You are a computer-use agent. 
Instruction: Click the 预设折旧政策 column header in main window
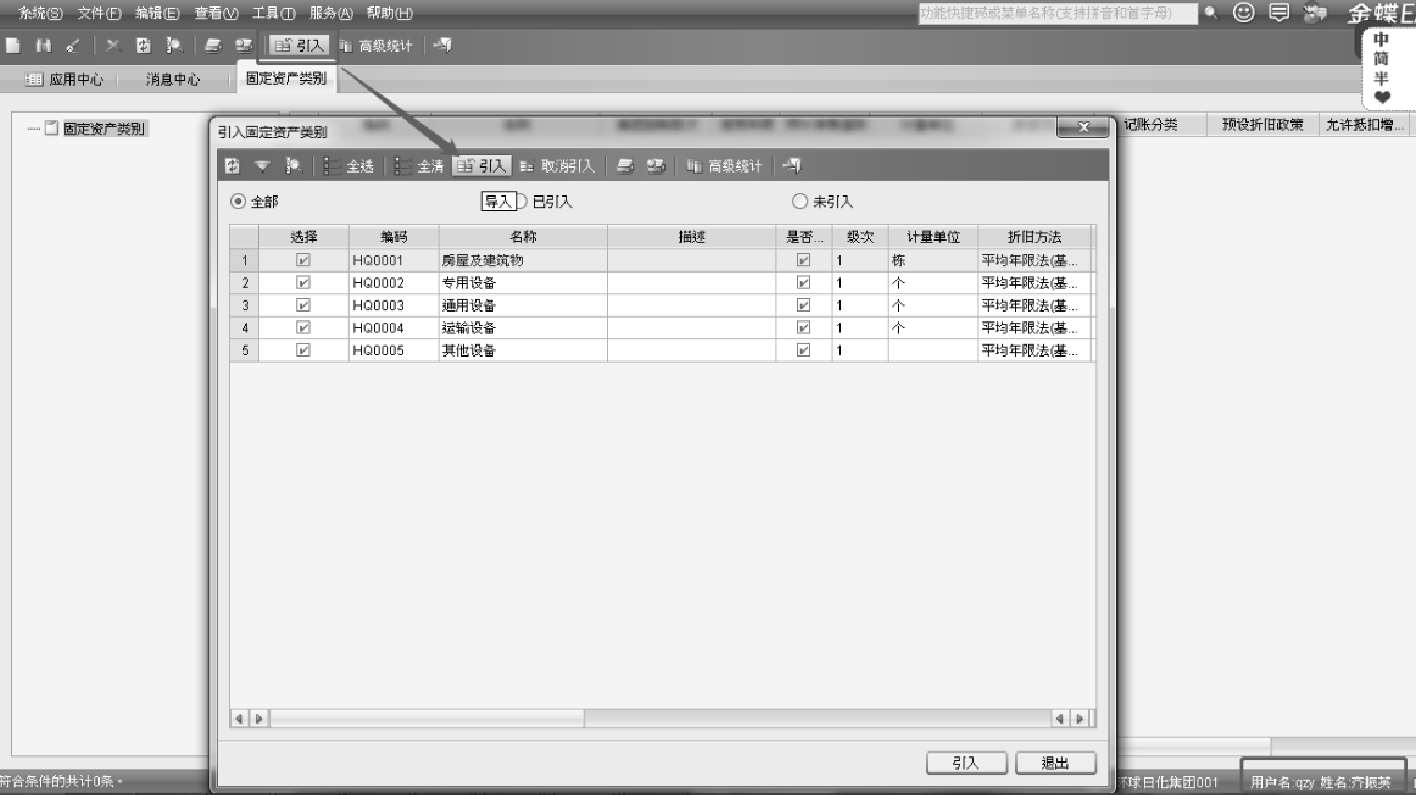point(1262,125)
